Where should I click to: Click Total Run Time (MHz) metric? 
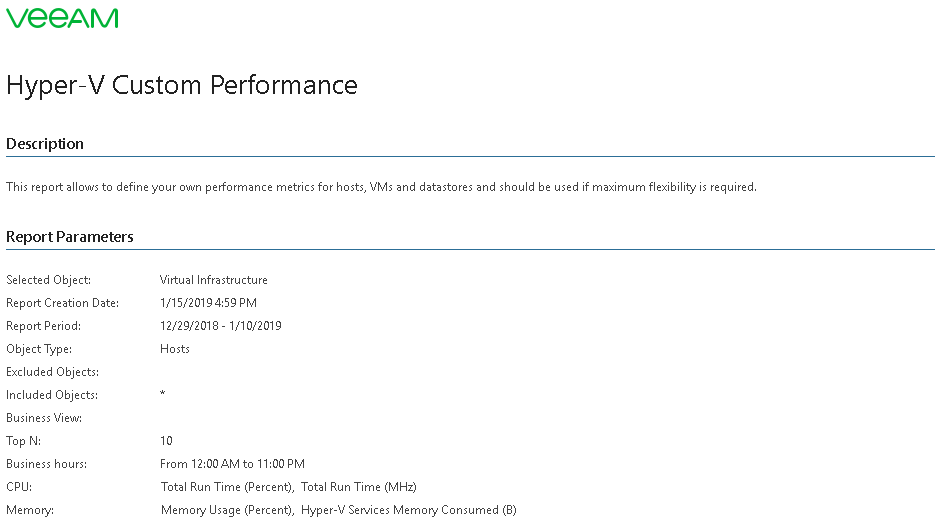pyautogui.click(x=358, y=487)
